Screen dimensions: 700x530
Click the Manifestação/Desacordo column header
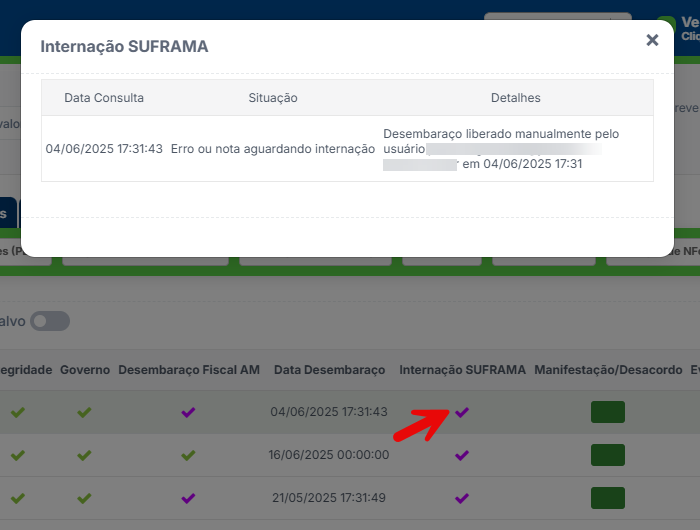tap(608, 370)
